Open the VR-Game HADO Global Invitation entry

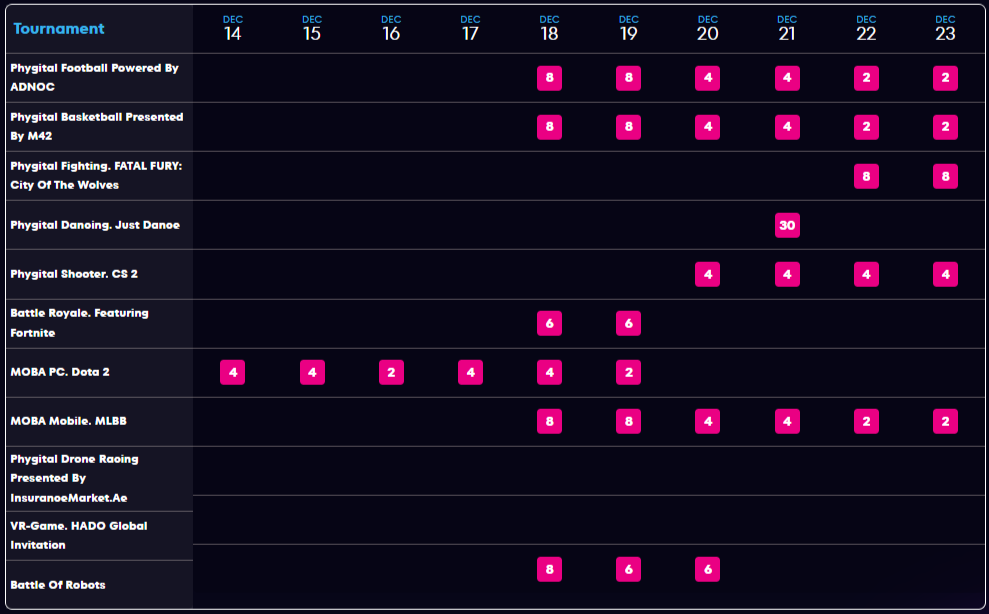coord(78,535)
